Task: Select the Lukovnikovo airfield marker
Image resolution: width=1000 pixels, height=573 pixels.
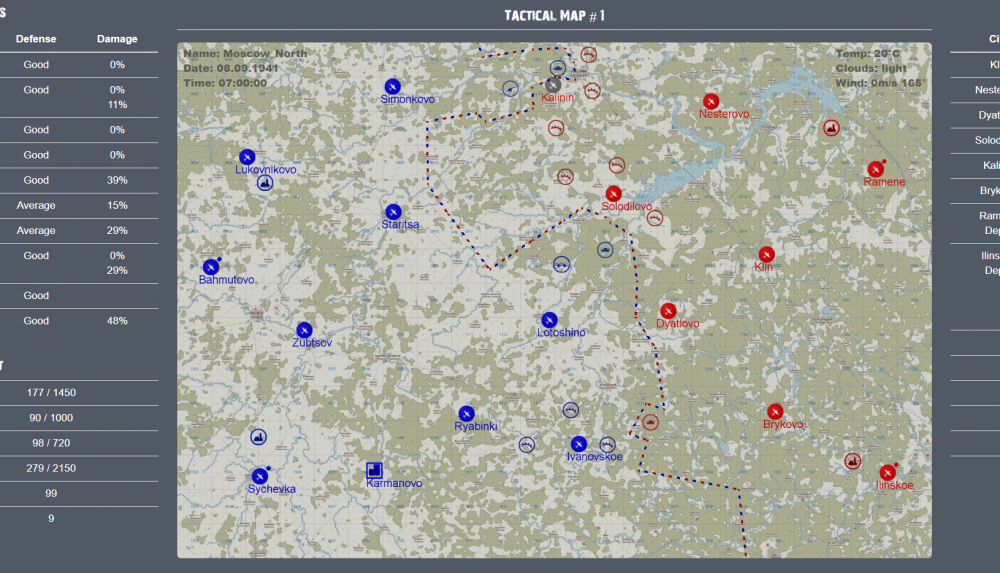Action: coord(247,157)
